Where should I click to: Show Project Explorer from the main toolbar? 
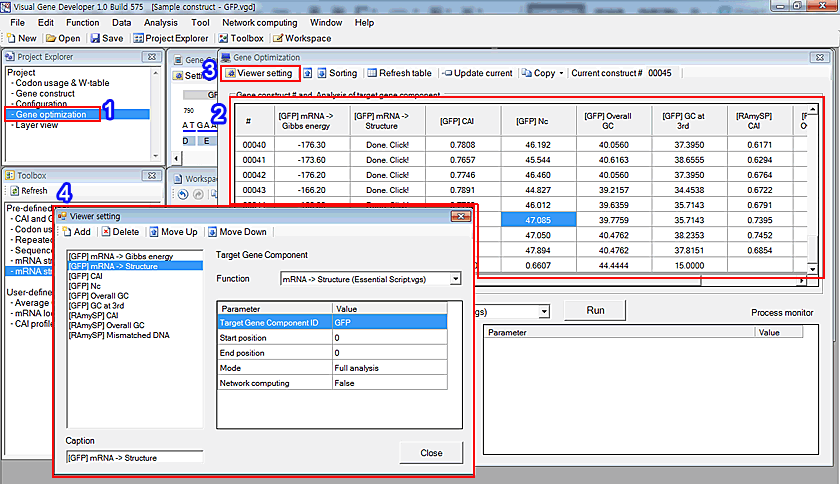170,38
